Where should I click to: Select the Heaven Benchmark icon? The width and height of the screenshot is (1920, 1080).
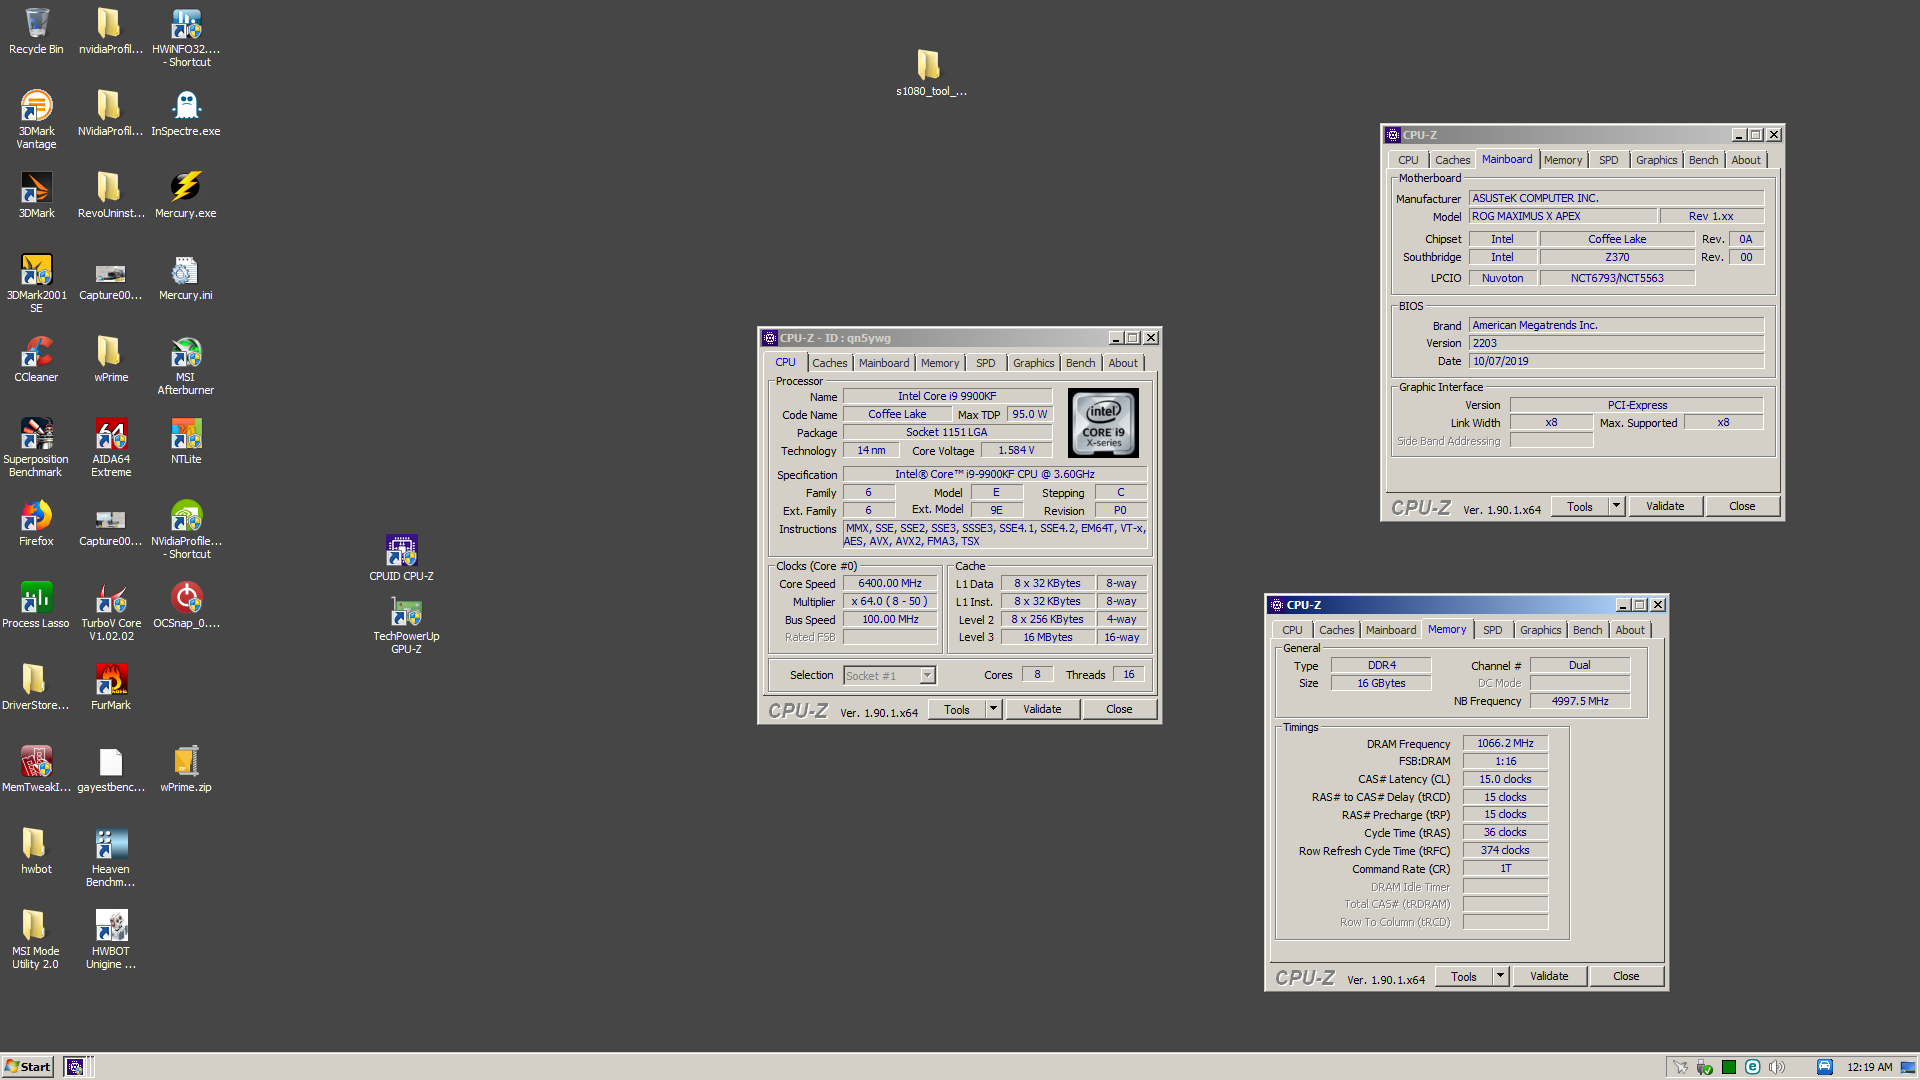pyautogui.click(x=111, y=844)
